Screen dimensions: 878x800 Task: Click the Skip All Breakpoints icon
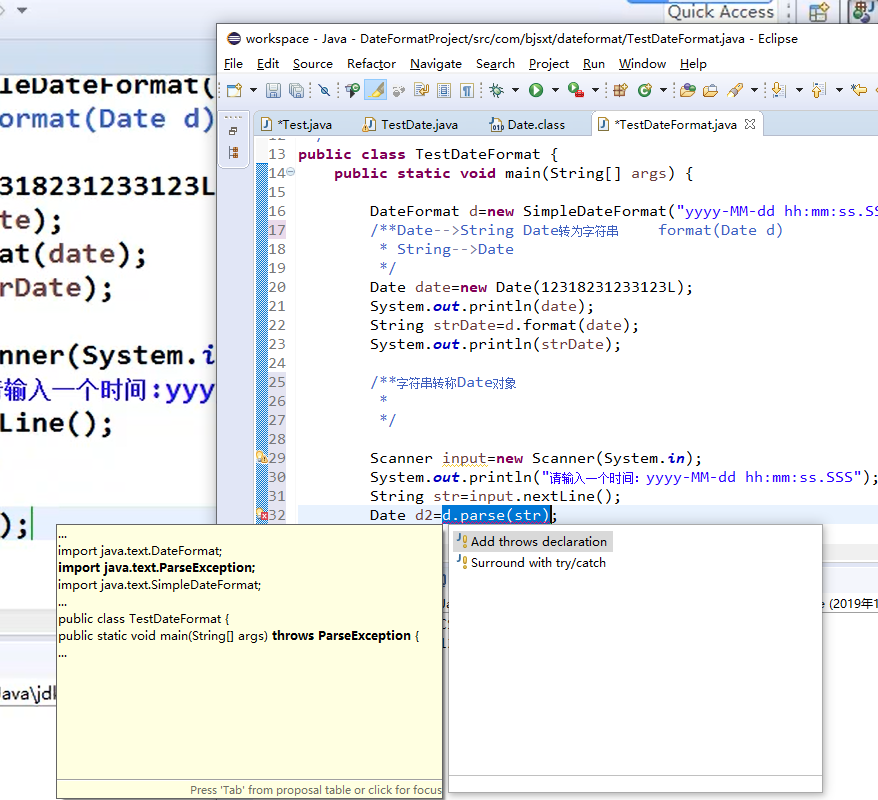tap(324, 90)
